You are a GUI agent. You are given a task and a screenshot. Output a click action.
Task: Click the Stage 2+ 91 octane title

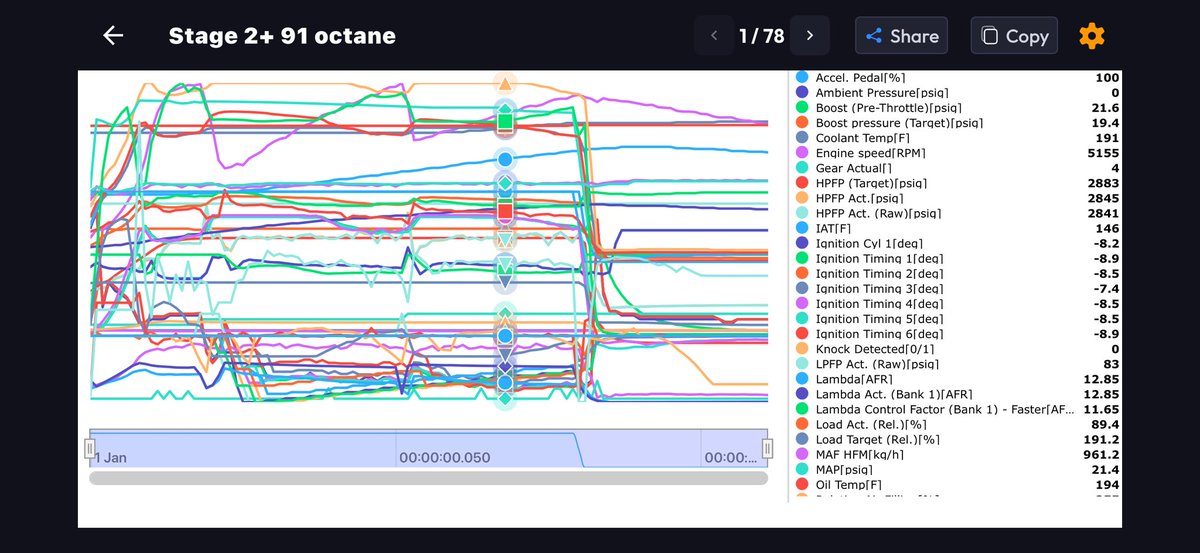coord(282,36)
